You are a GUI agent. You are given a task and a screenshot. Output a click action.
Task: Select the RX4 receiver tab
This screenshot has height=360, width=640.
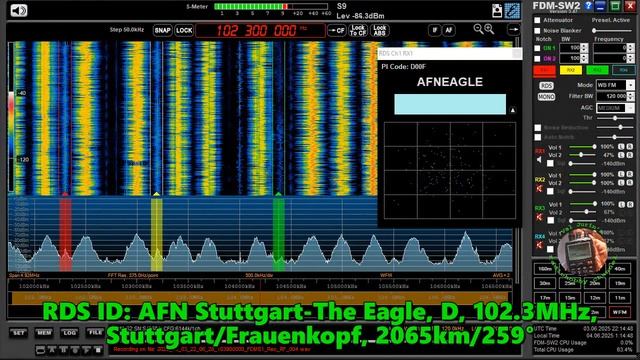623,71
